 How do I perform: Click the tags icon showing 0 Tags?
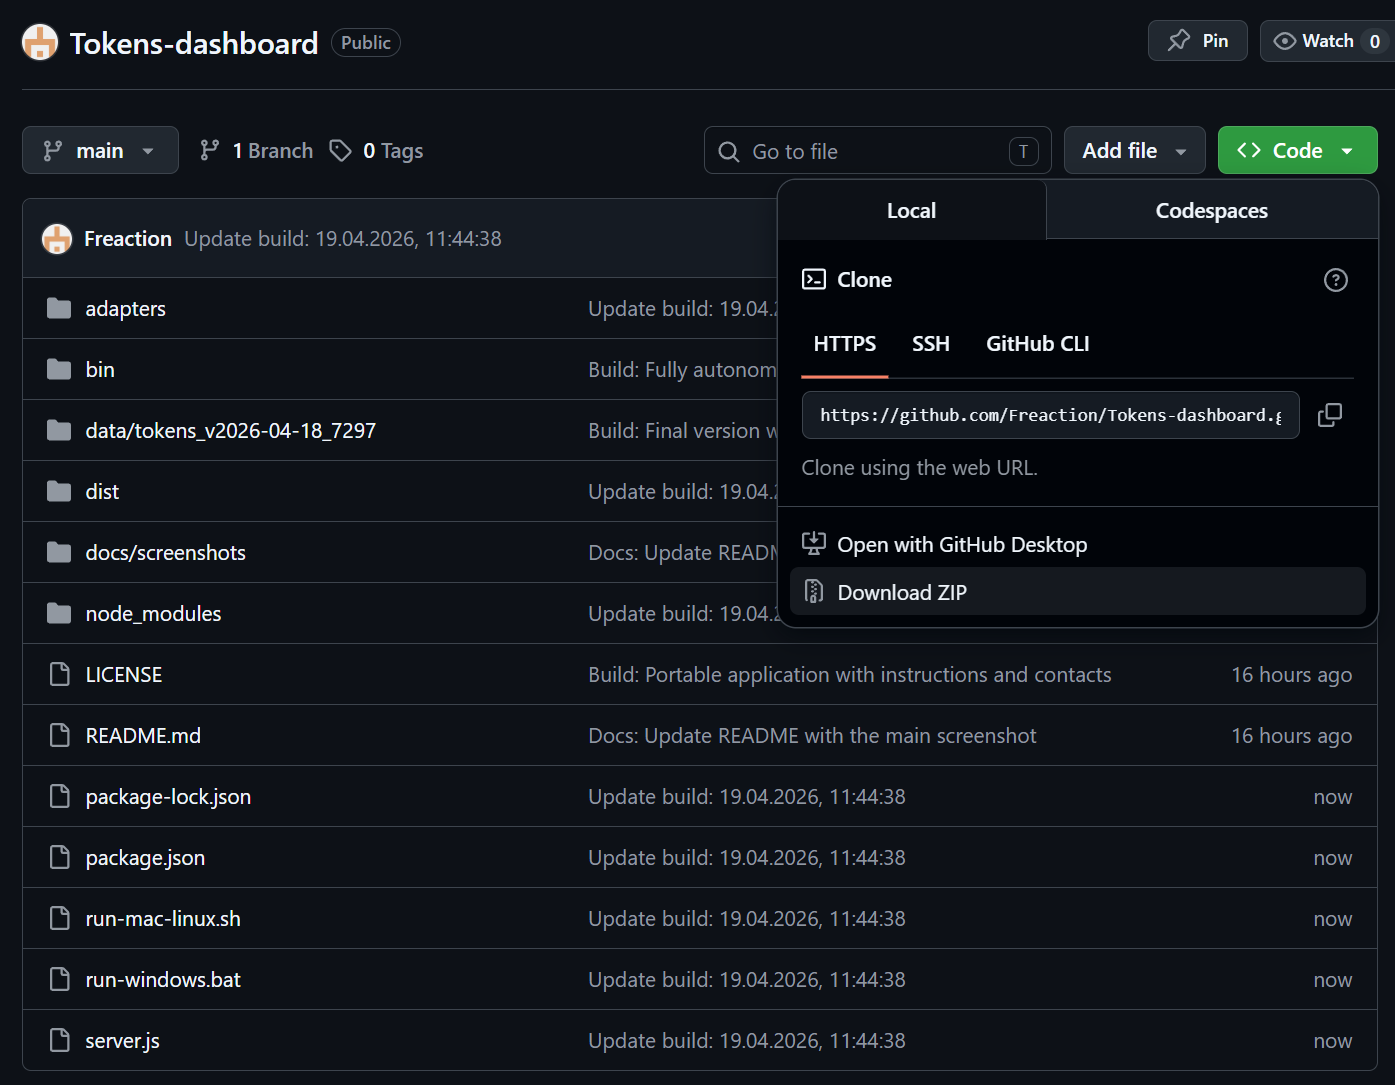341,150
